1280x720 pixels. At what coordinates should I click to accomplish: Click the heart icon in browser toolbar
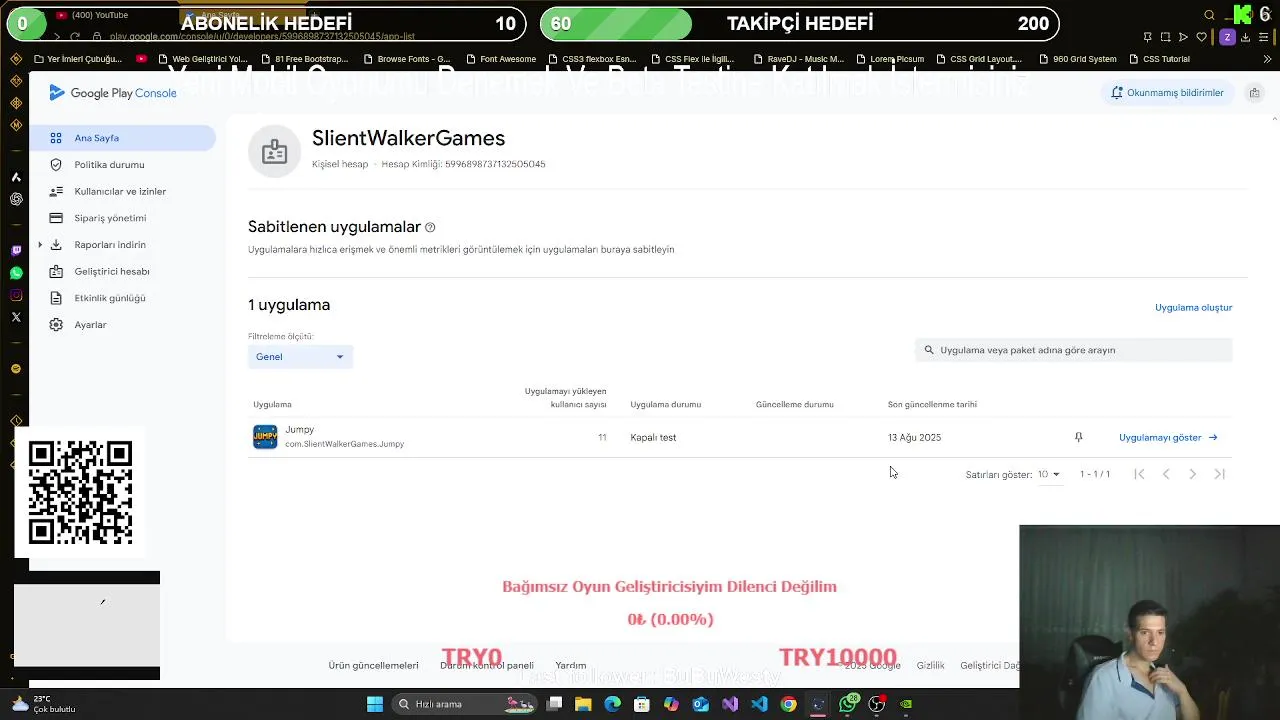1202,37
